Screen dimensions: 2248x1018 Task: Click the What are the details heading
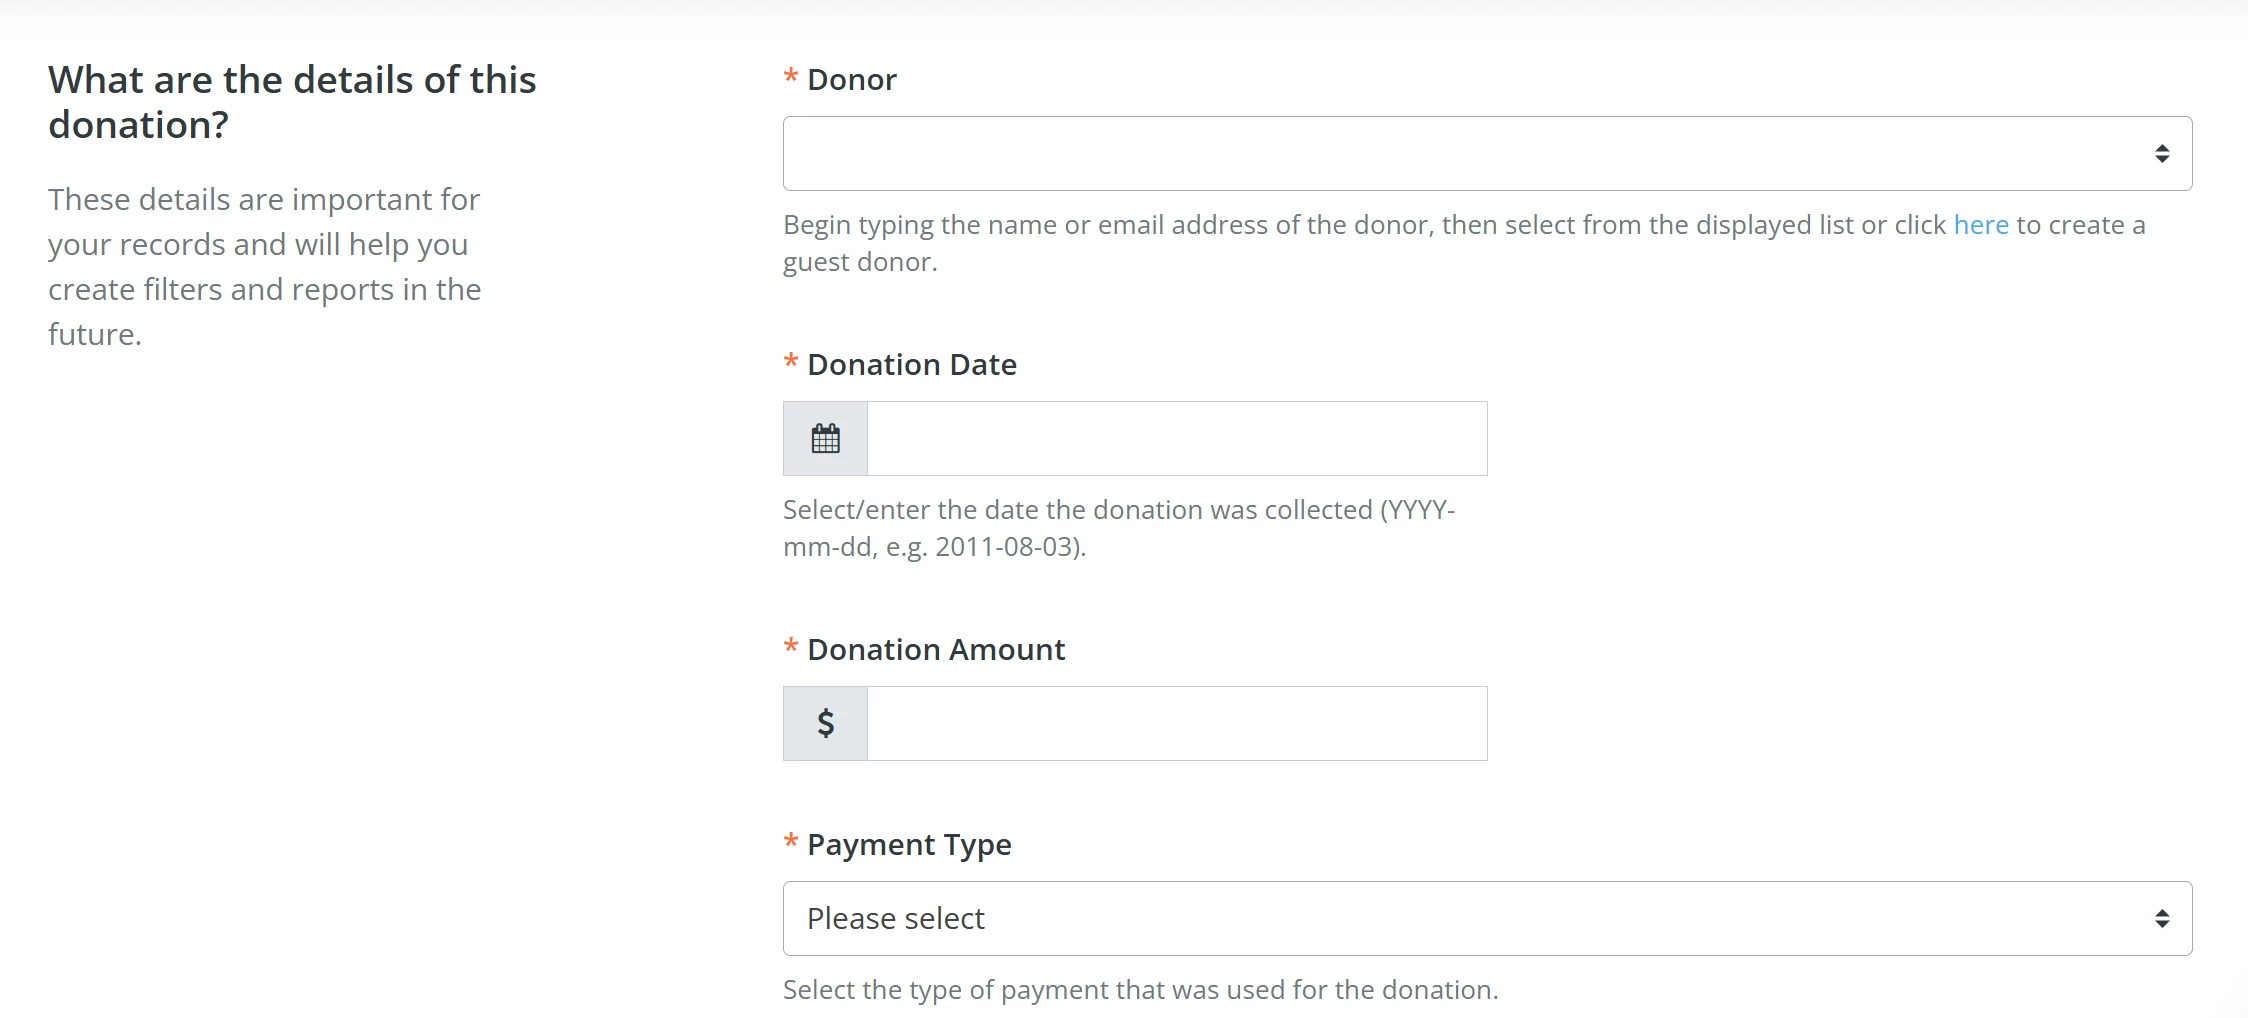(292, 100)
